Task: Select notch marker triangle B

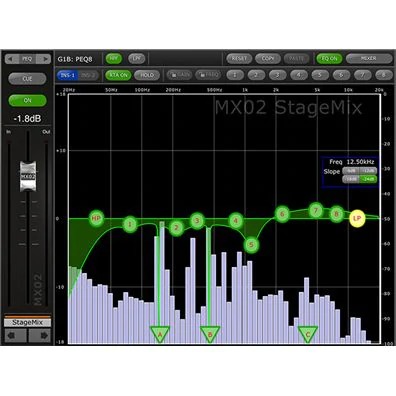Action: (210, 334)
